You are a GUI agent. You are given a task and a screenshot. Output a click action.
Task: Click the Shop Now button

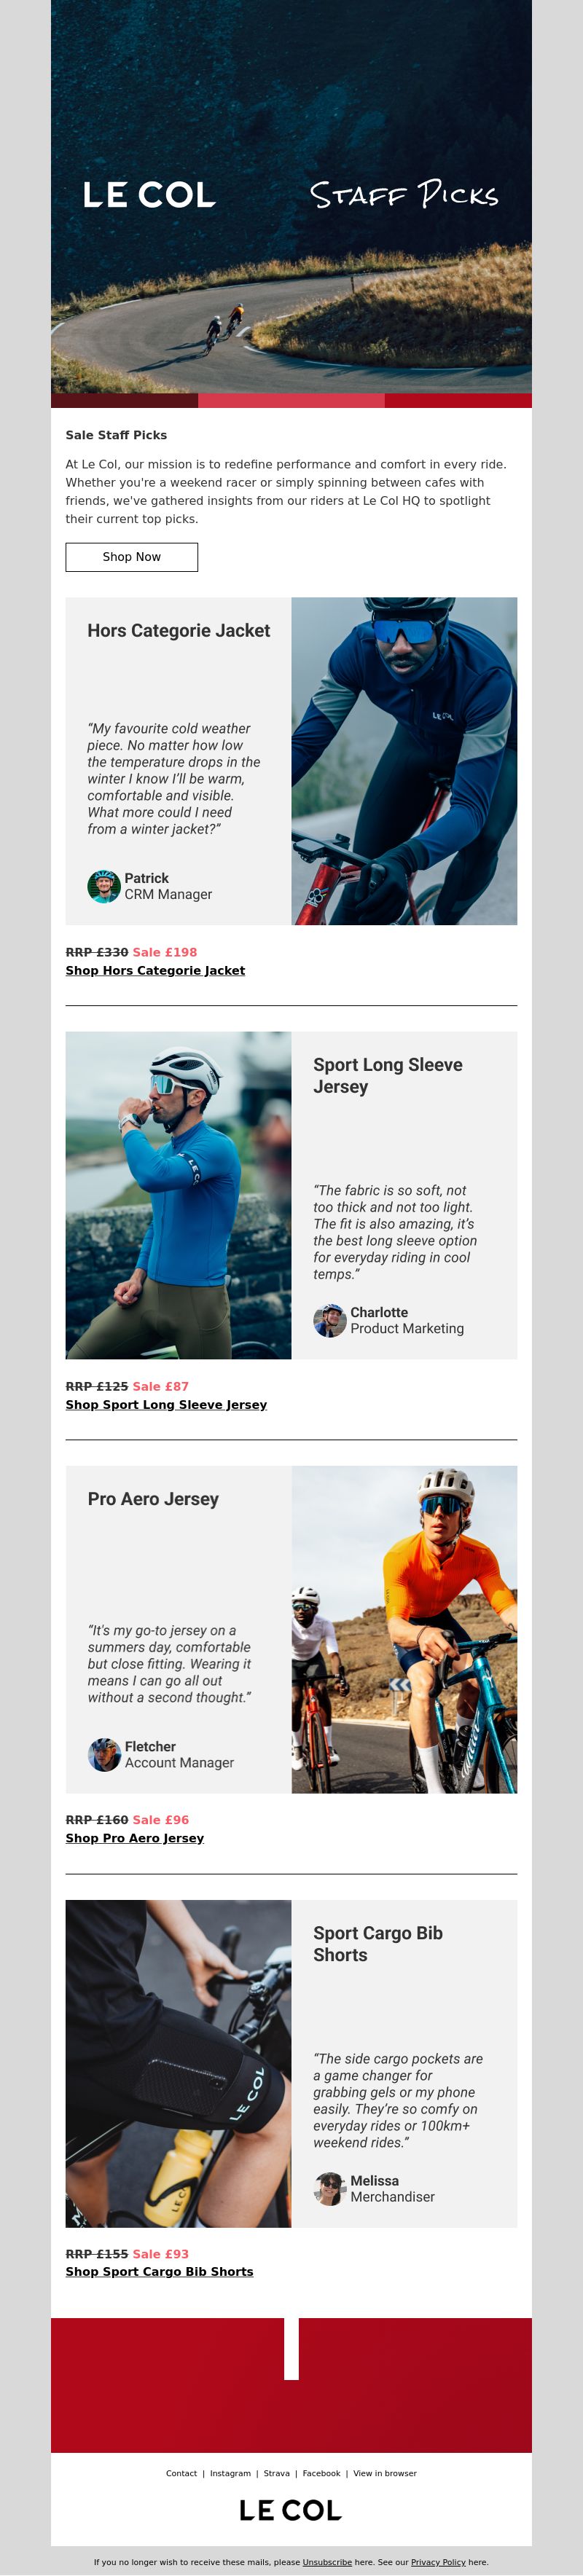coord(131,557)
